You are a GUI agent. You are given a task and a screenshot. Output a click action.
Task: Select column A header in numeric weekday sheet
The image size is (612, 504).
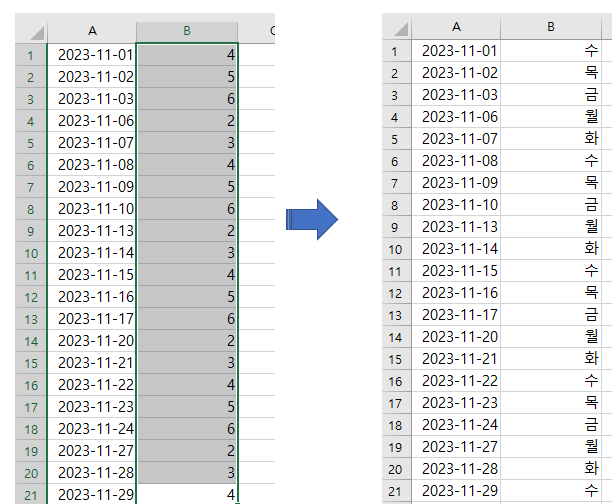pyautogui.click(x=92, y=32)
